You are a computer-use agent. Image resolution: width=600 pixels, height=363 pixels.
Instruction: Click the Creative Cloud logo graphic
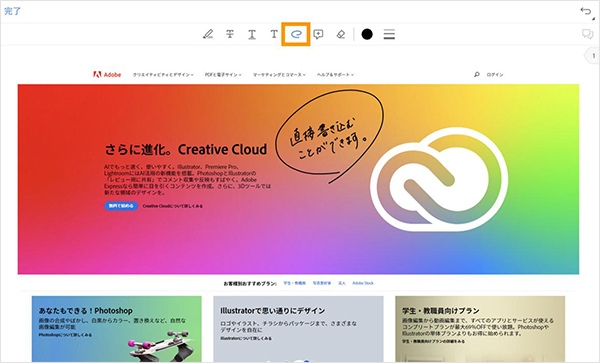pos(439,179)
